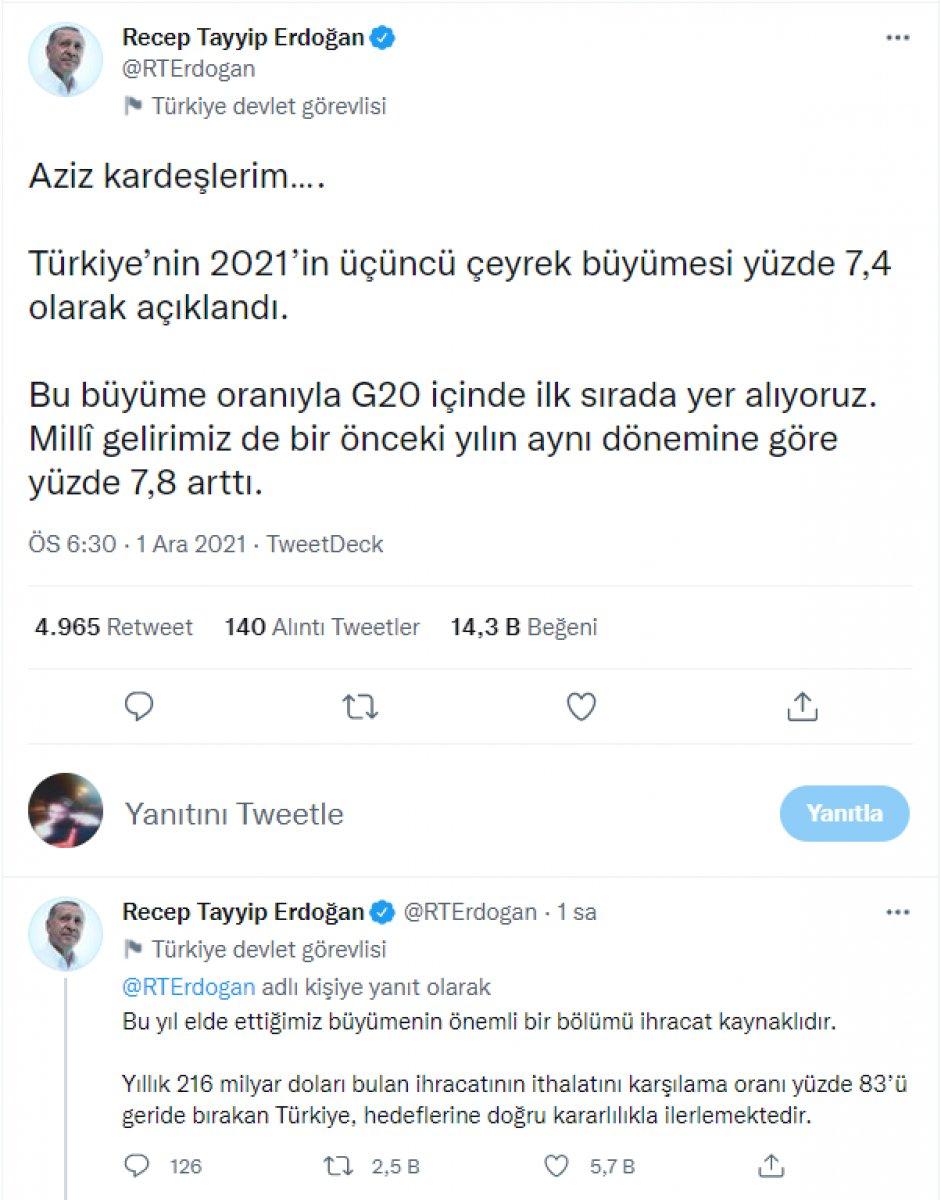Select the heart icon to like the tweet
This screenshot has width=941, height=1200.
pos(580,707)
